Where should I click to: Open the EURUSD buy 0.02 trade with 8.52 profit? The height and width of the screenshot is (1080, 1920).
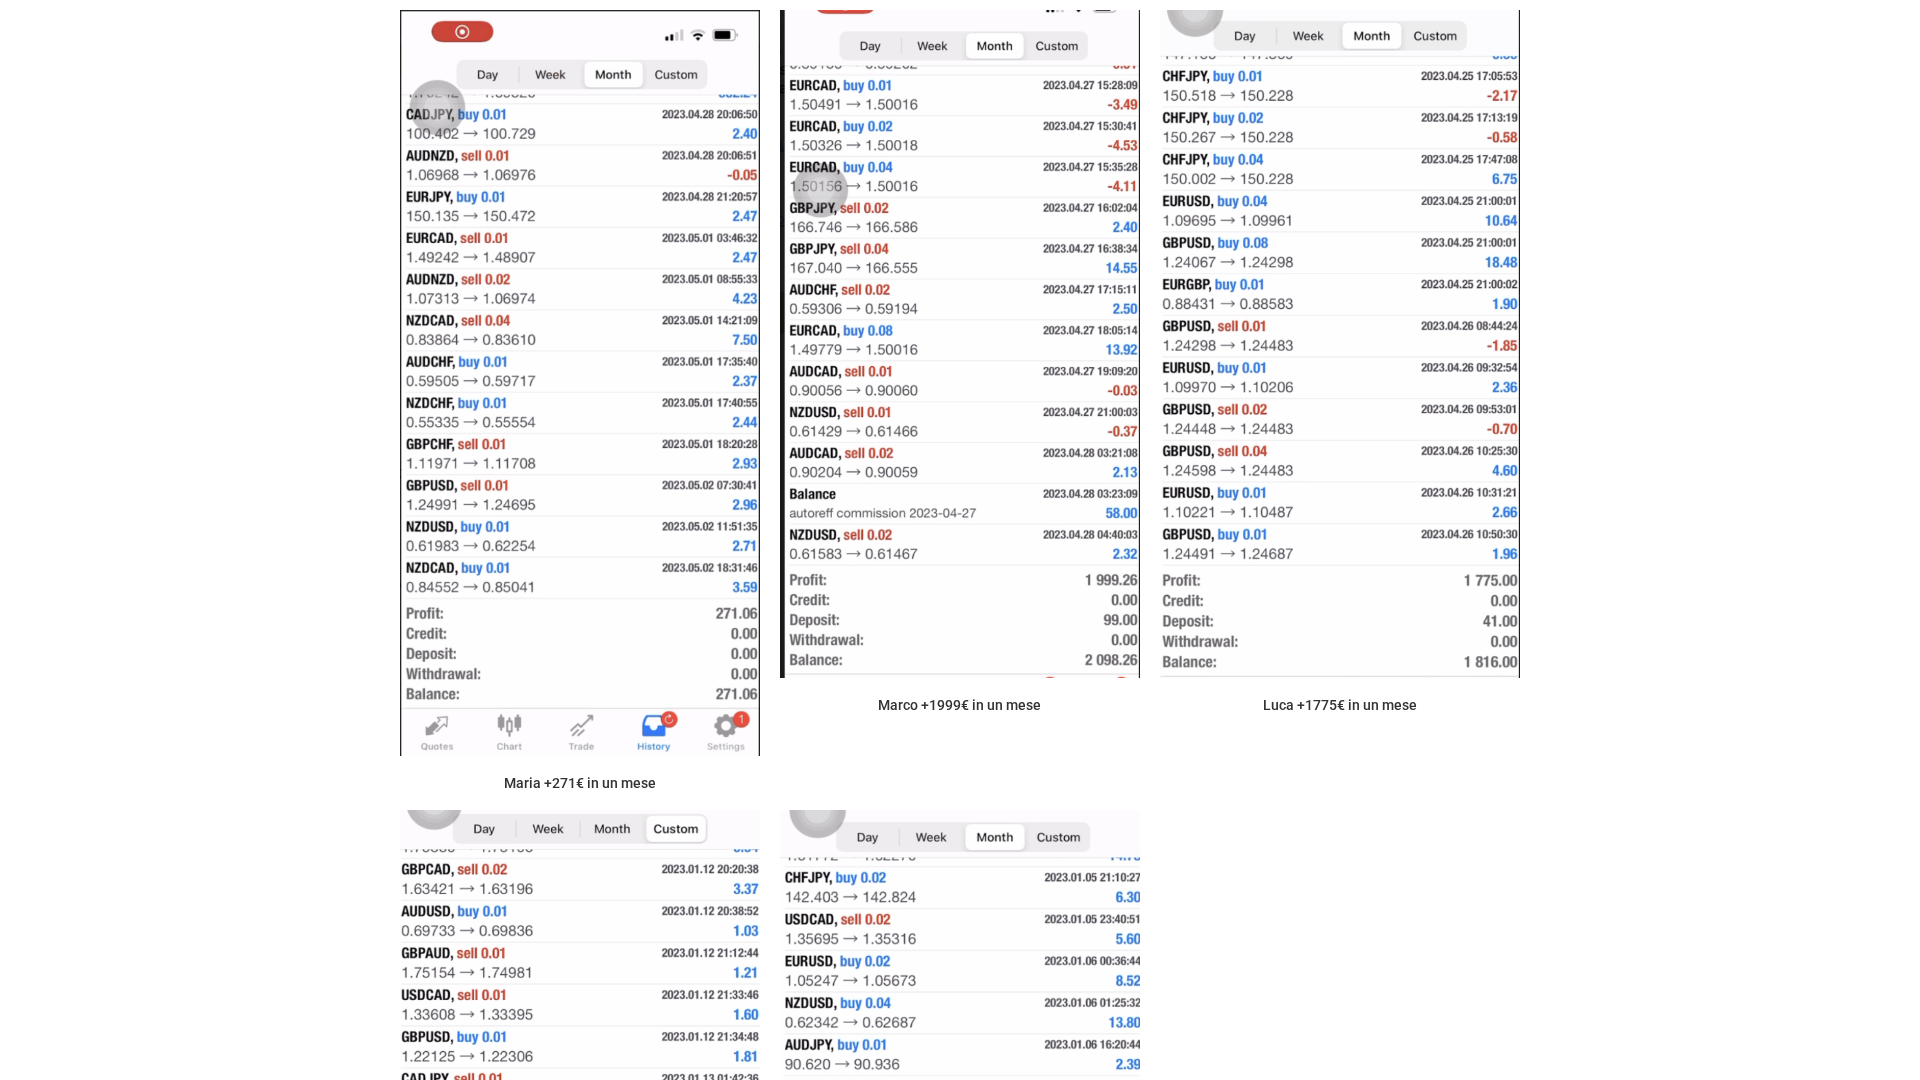coord(962,971)
